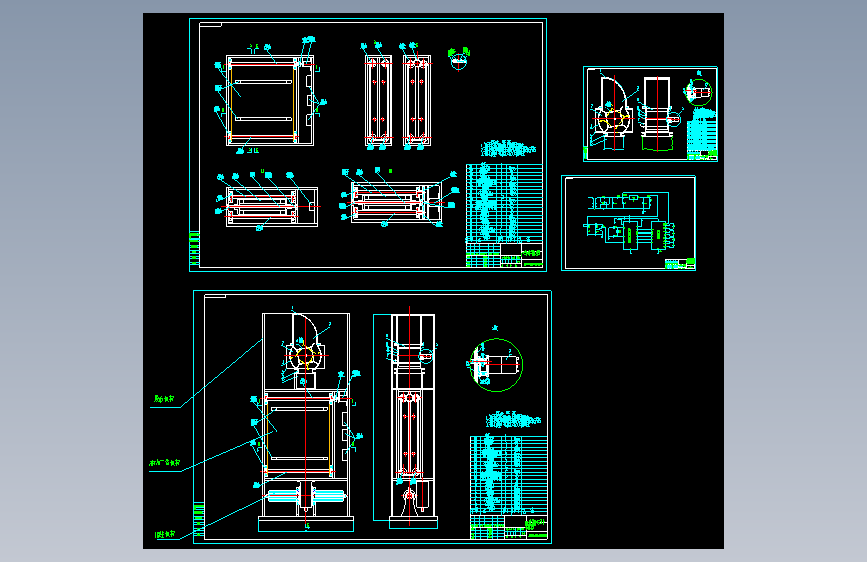Click the small circular section symbol in the upper-left sheet

458,61
